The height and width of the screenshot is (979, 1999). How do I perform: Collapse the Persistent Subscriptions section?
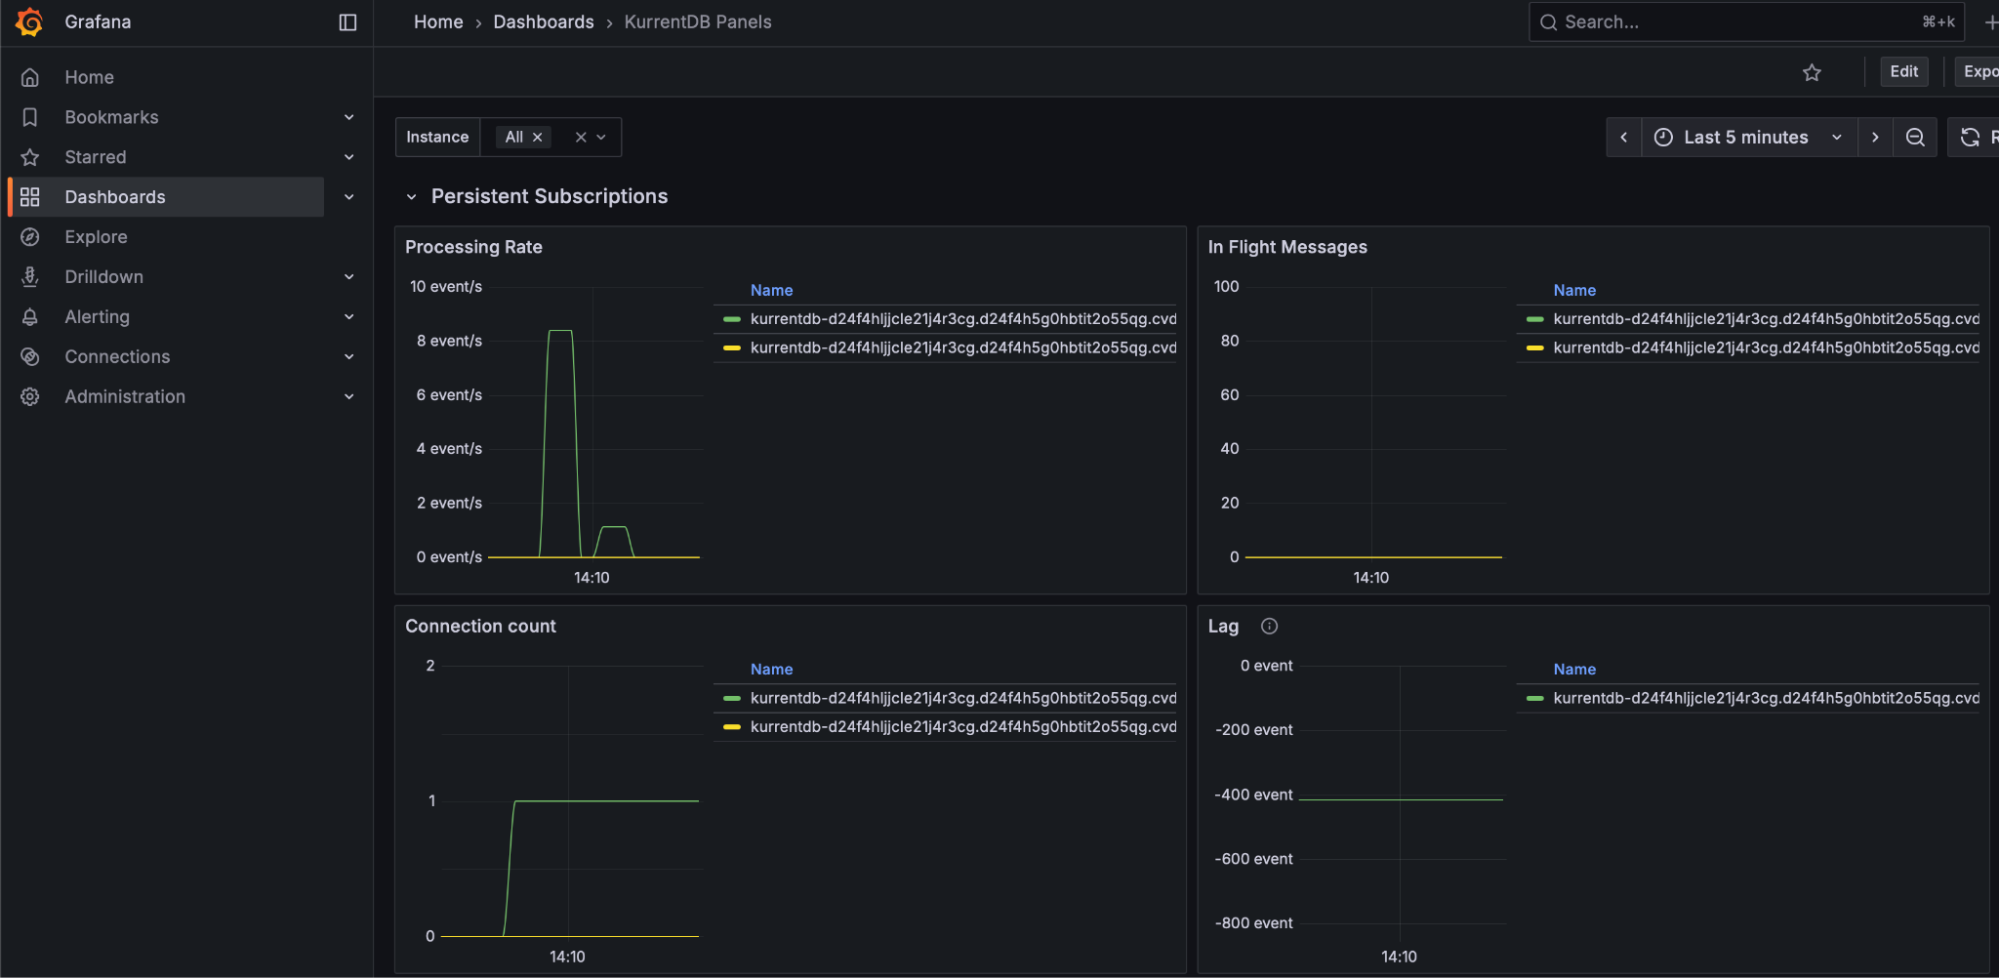coord(412,196)
